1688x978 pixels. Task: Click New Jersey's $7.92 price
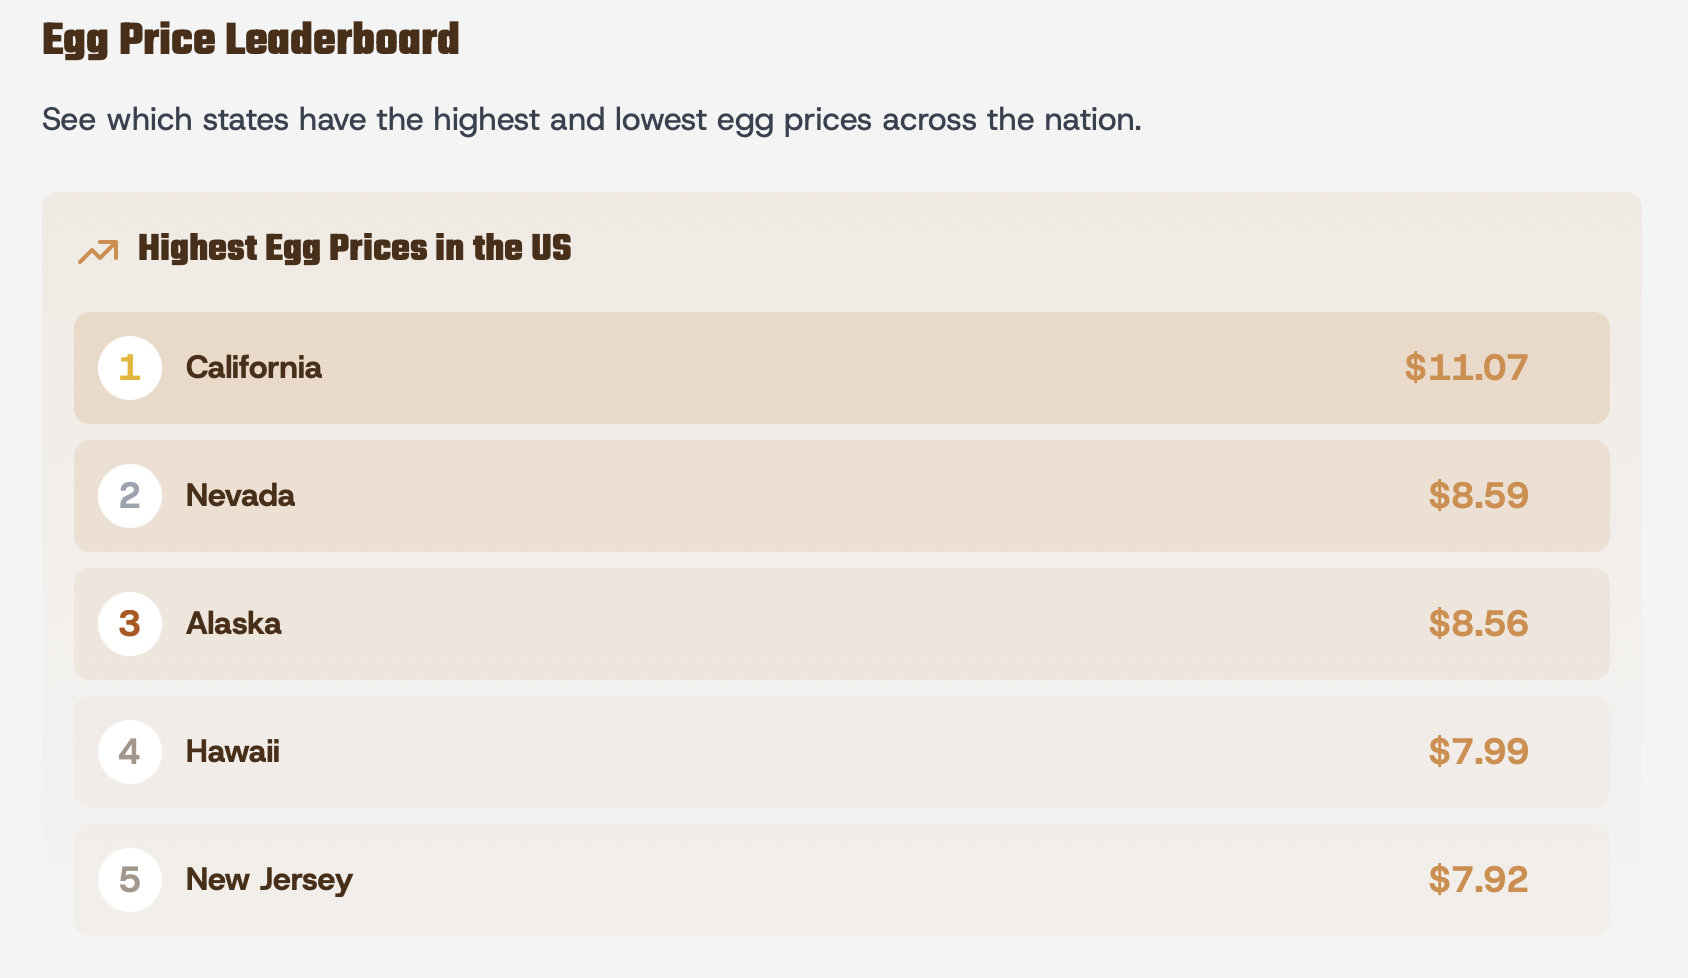(x=1478, y=880)
